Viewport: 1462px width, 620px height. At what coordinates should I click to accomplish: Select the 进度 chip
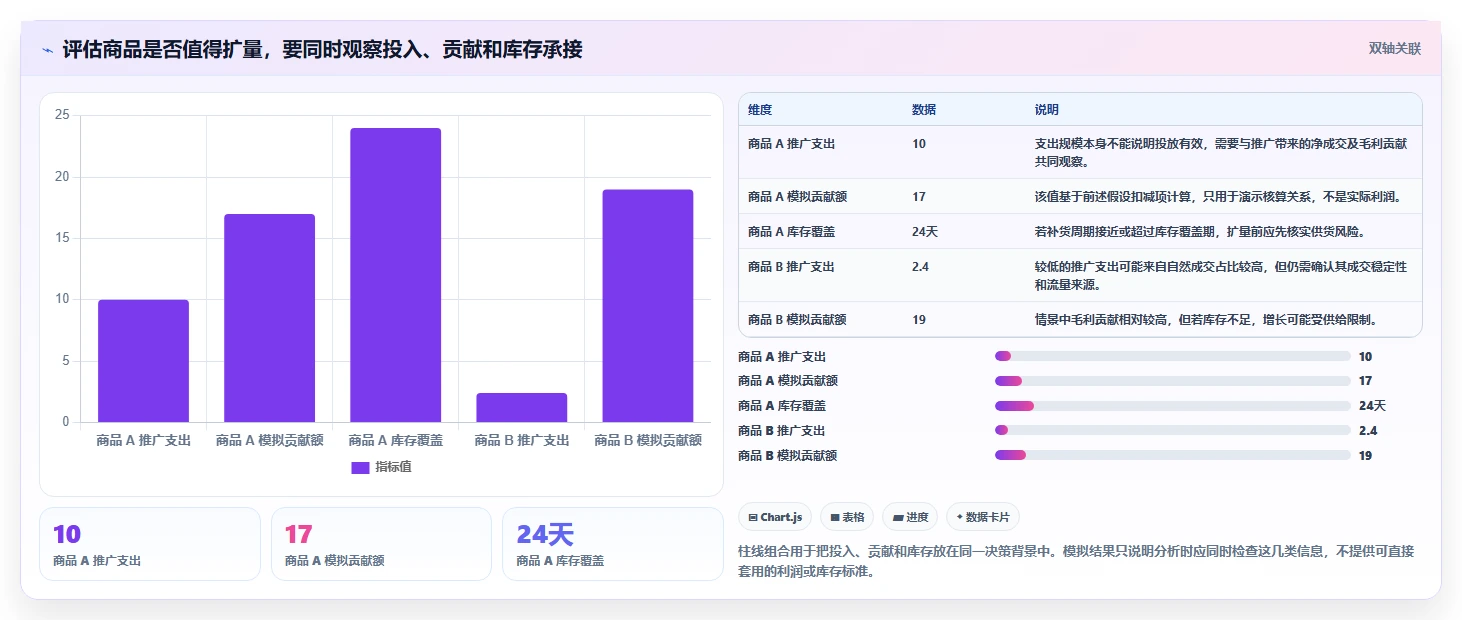(910, 517)
